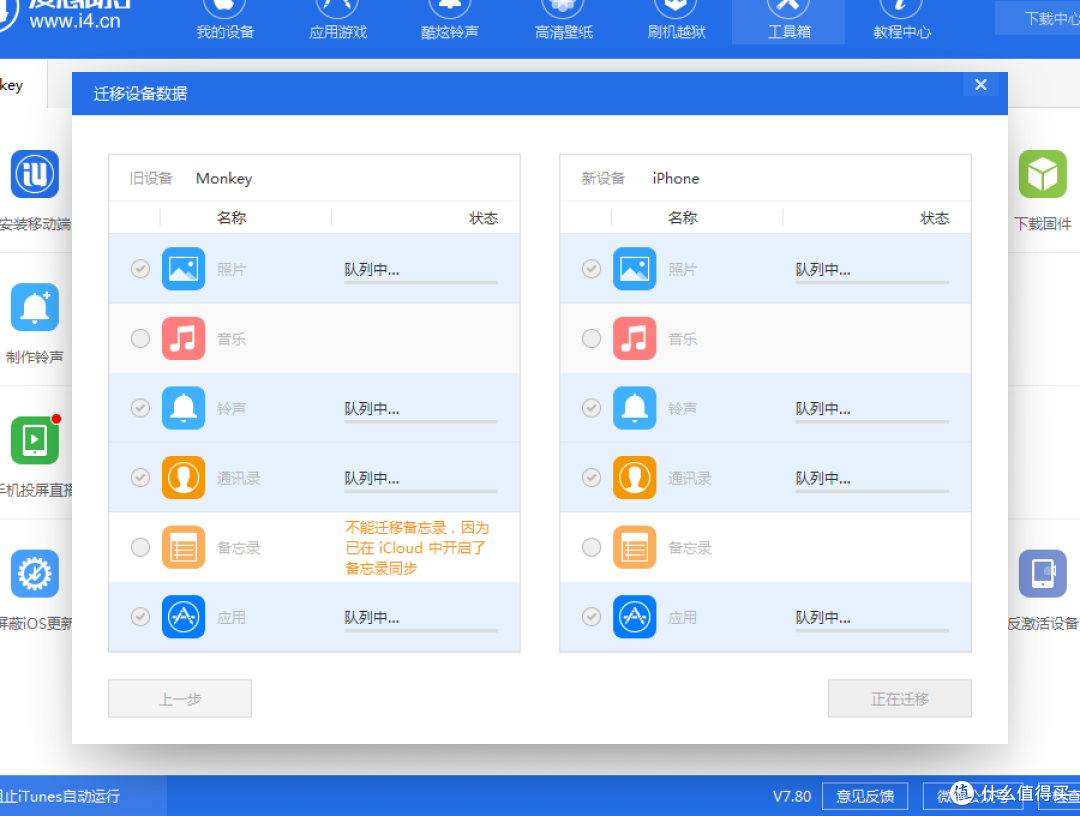1080x816 pixels.
Task: Toggle 照片 checkbox in new device iPhone
Action: [x=592, y=269]
